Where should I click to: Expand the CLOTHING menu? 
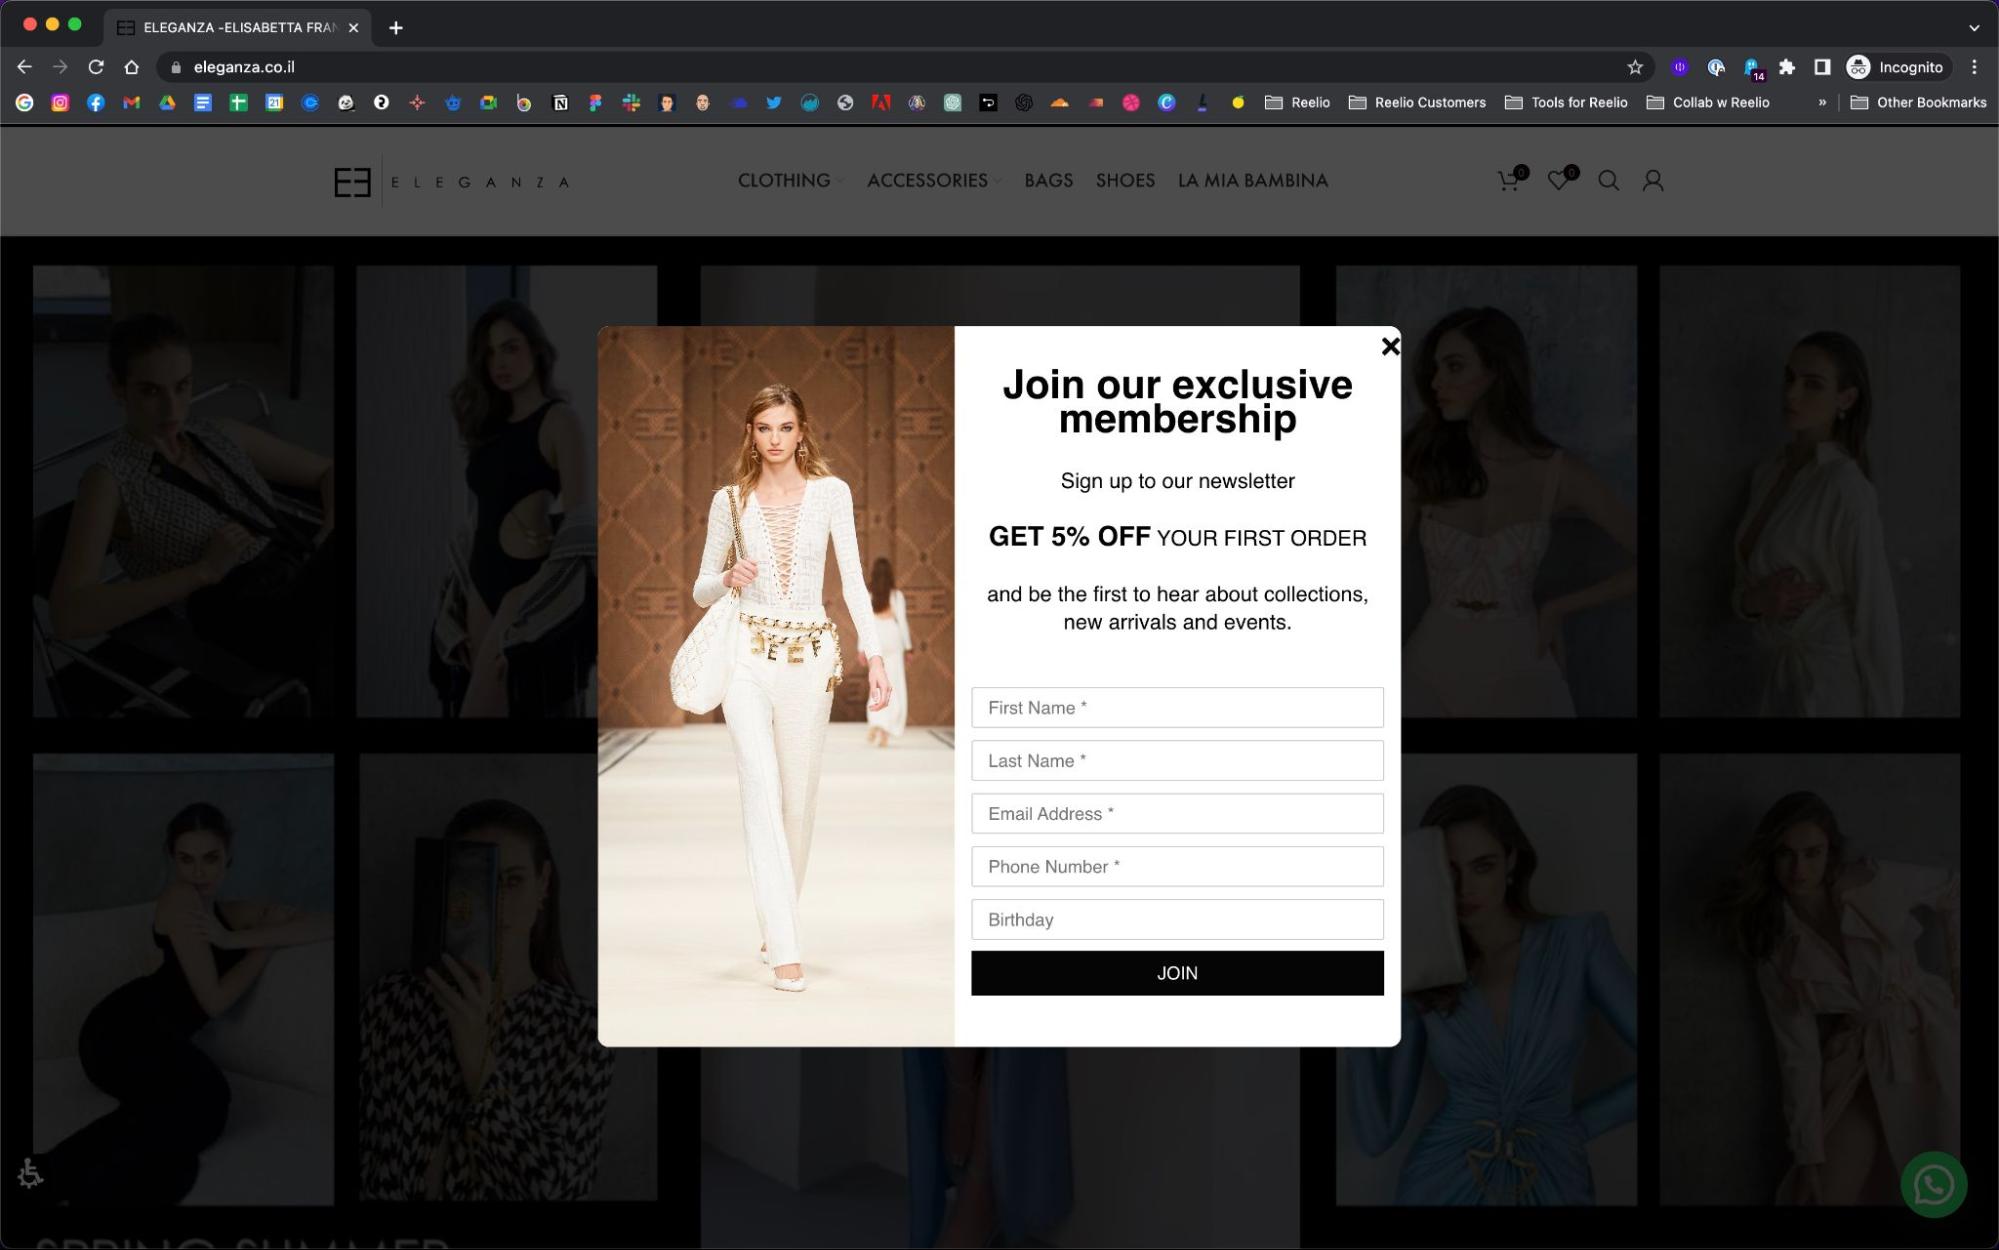point(790,181)
